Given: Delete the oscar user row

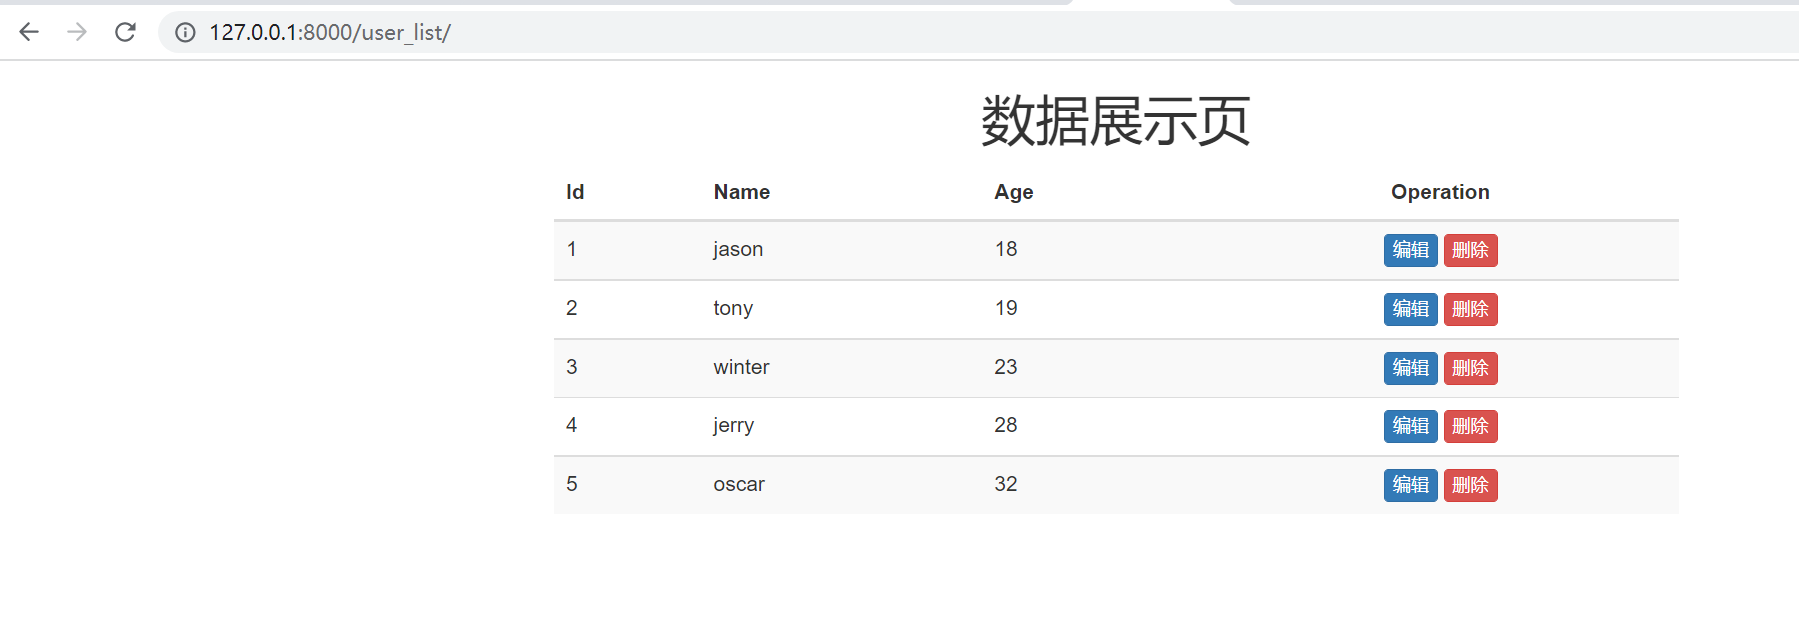Looking at the screenshot, I should point(1470,485).
